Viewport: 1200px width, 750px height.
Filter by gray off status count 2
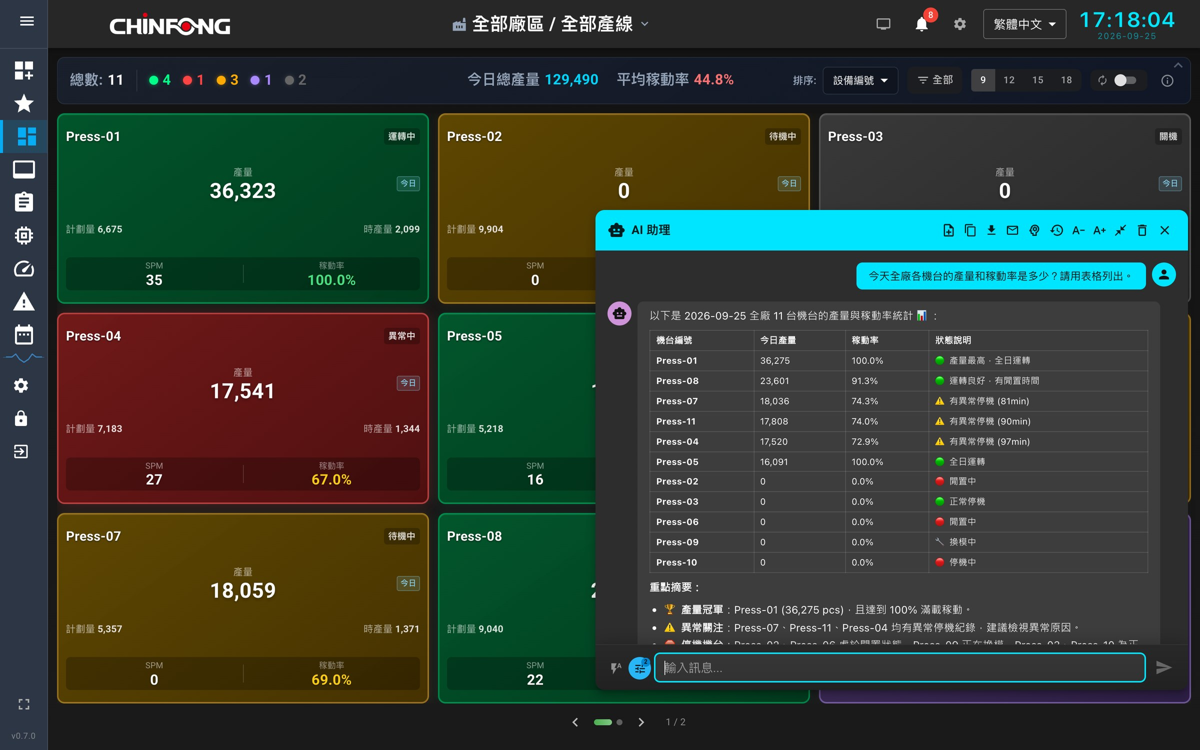295,80
